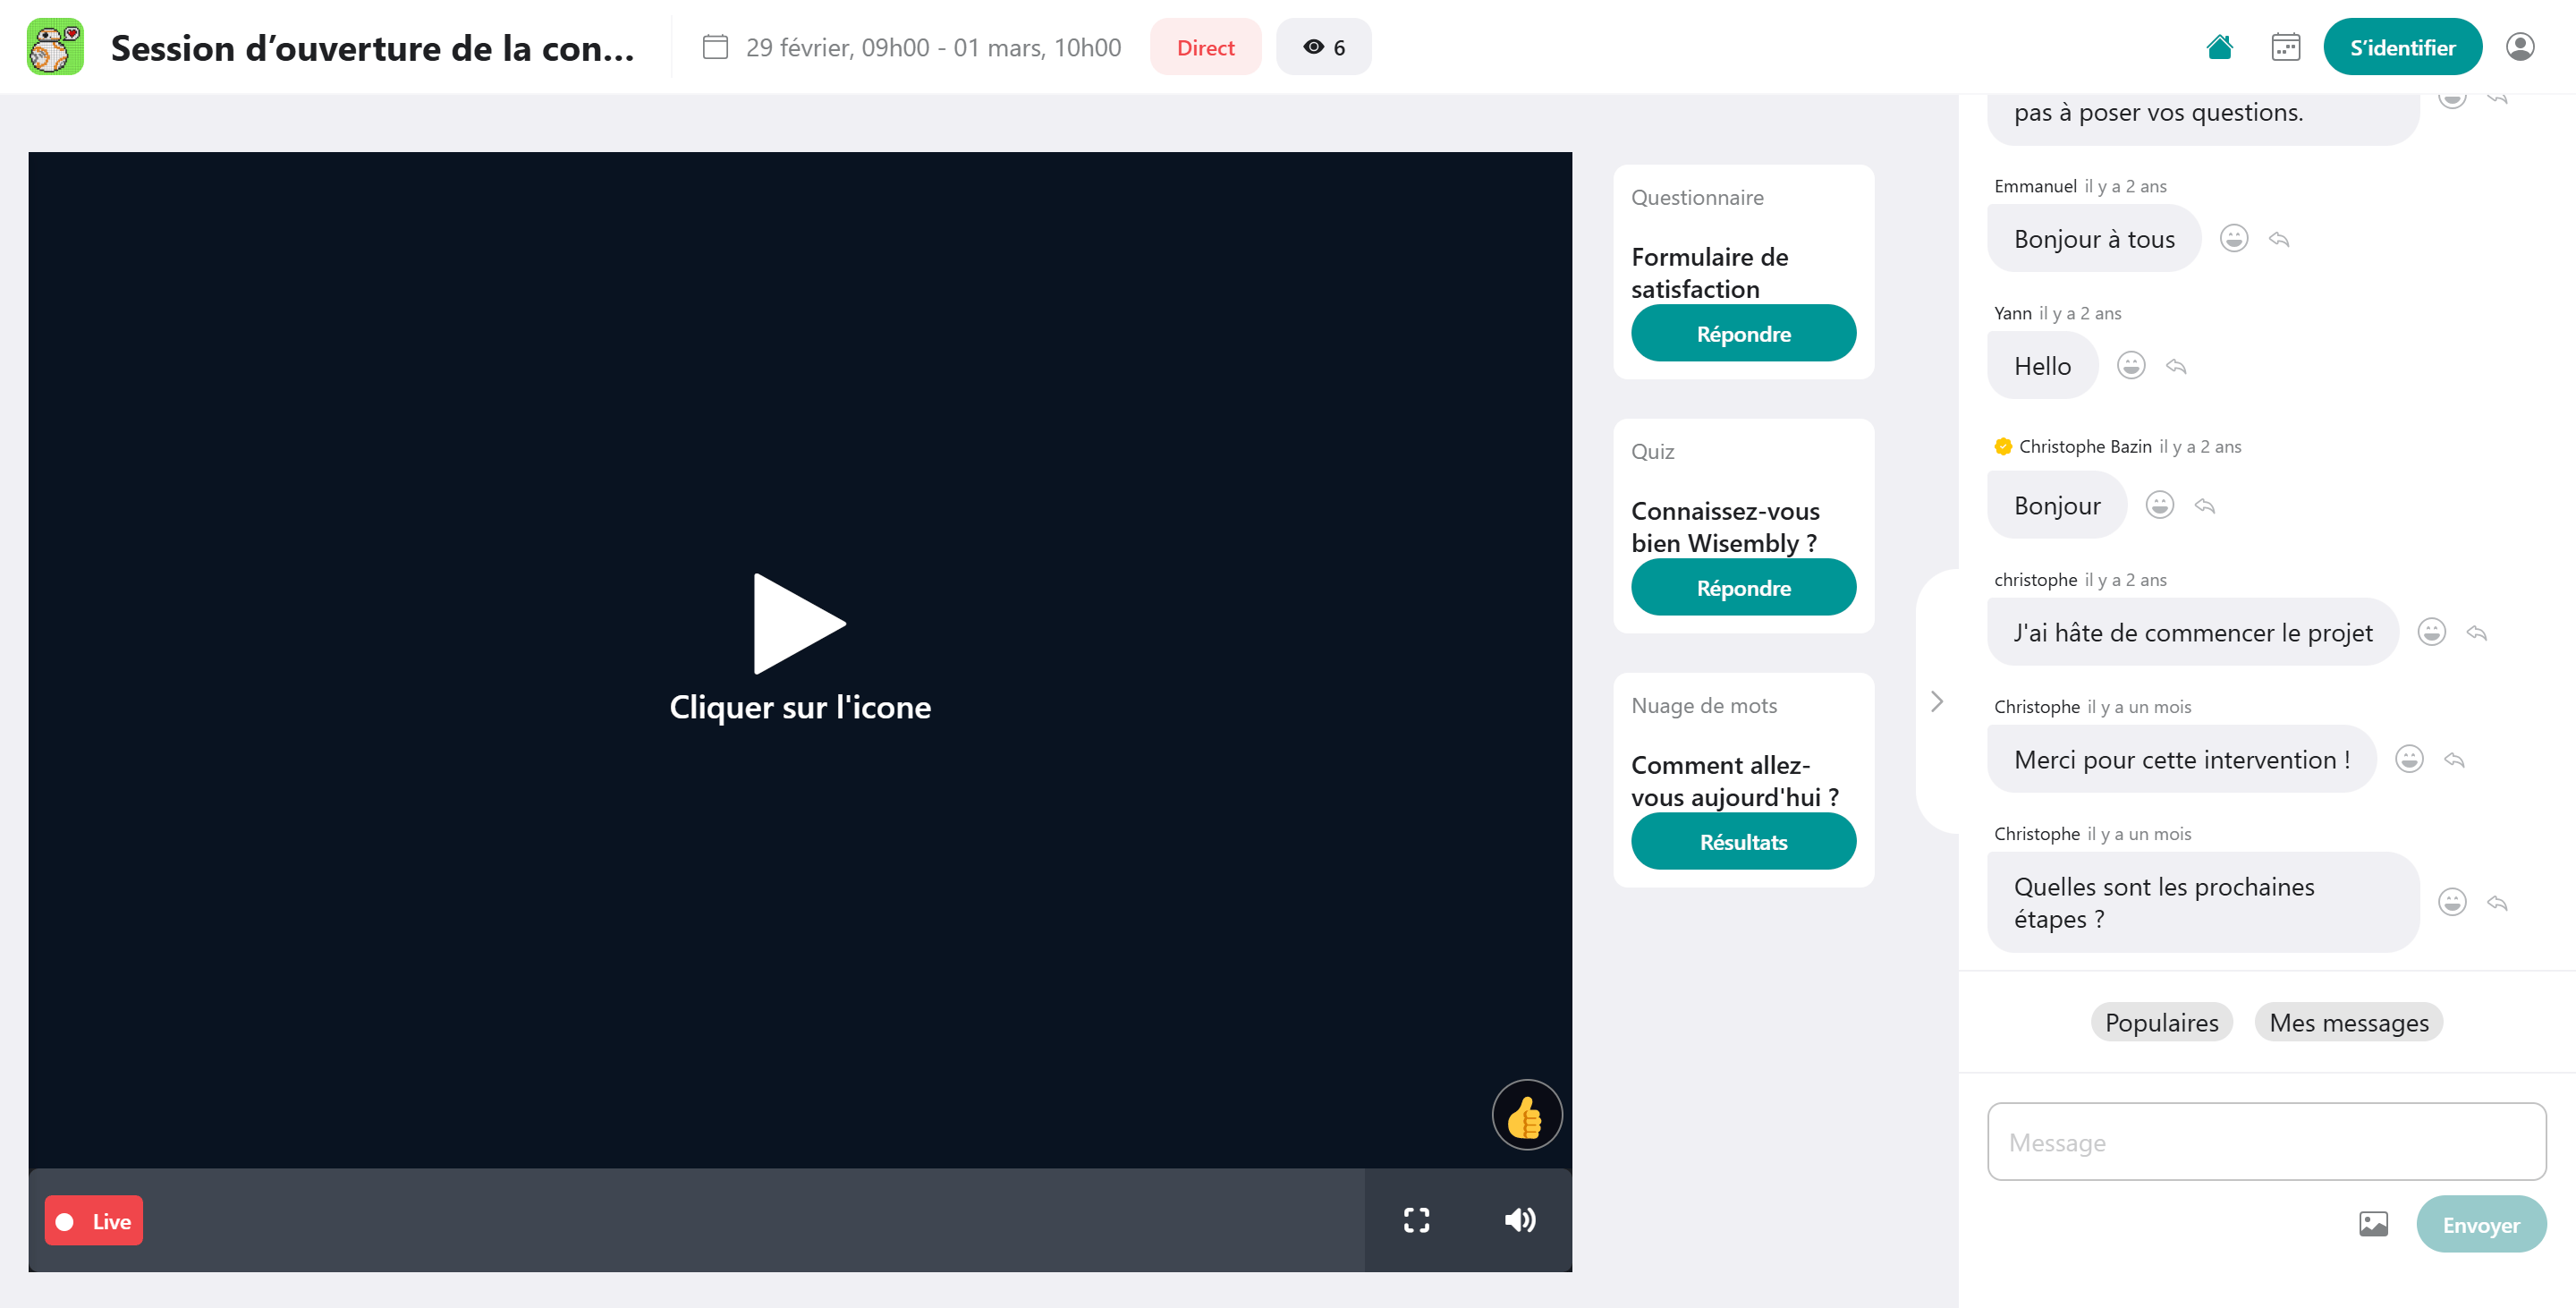The height and width of the screenshot is (1308, 2576).
Task: Open the agenda calendar icon
Action: (x=2285, y=47)
